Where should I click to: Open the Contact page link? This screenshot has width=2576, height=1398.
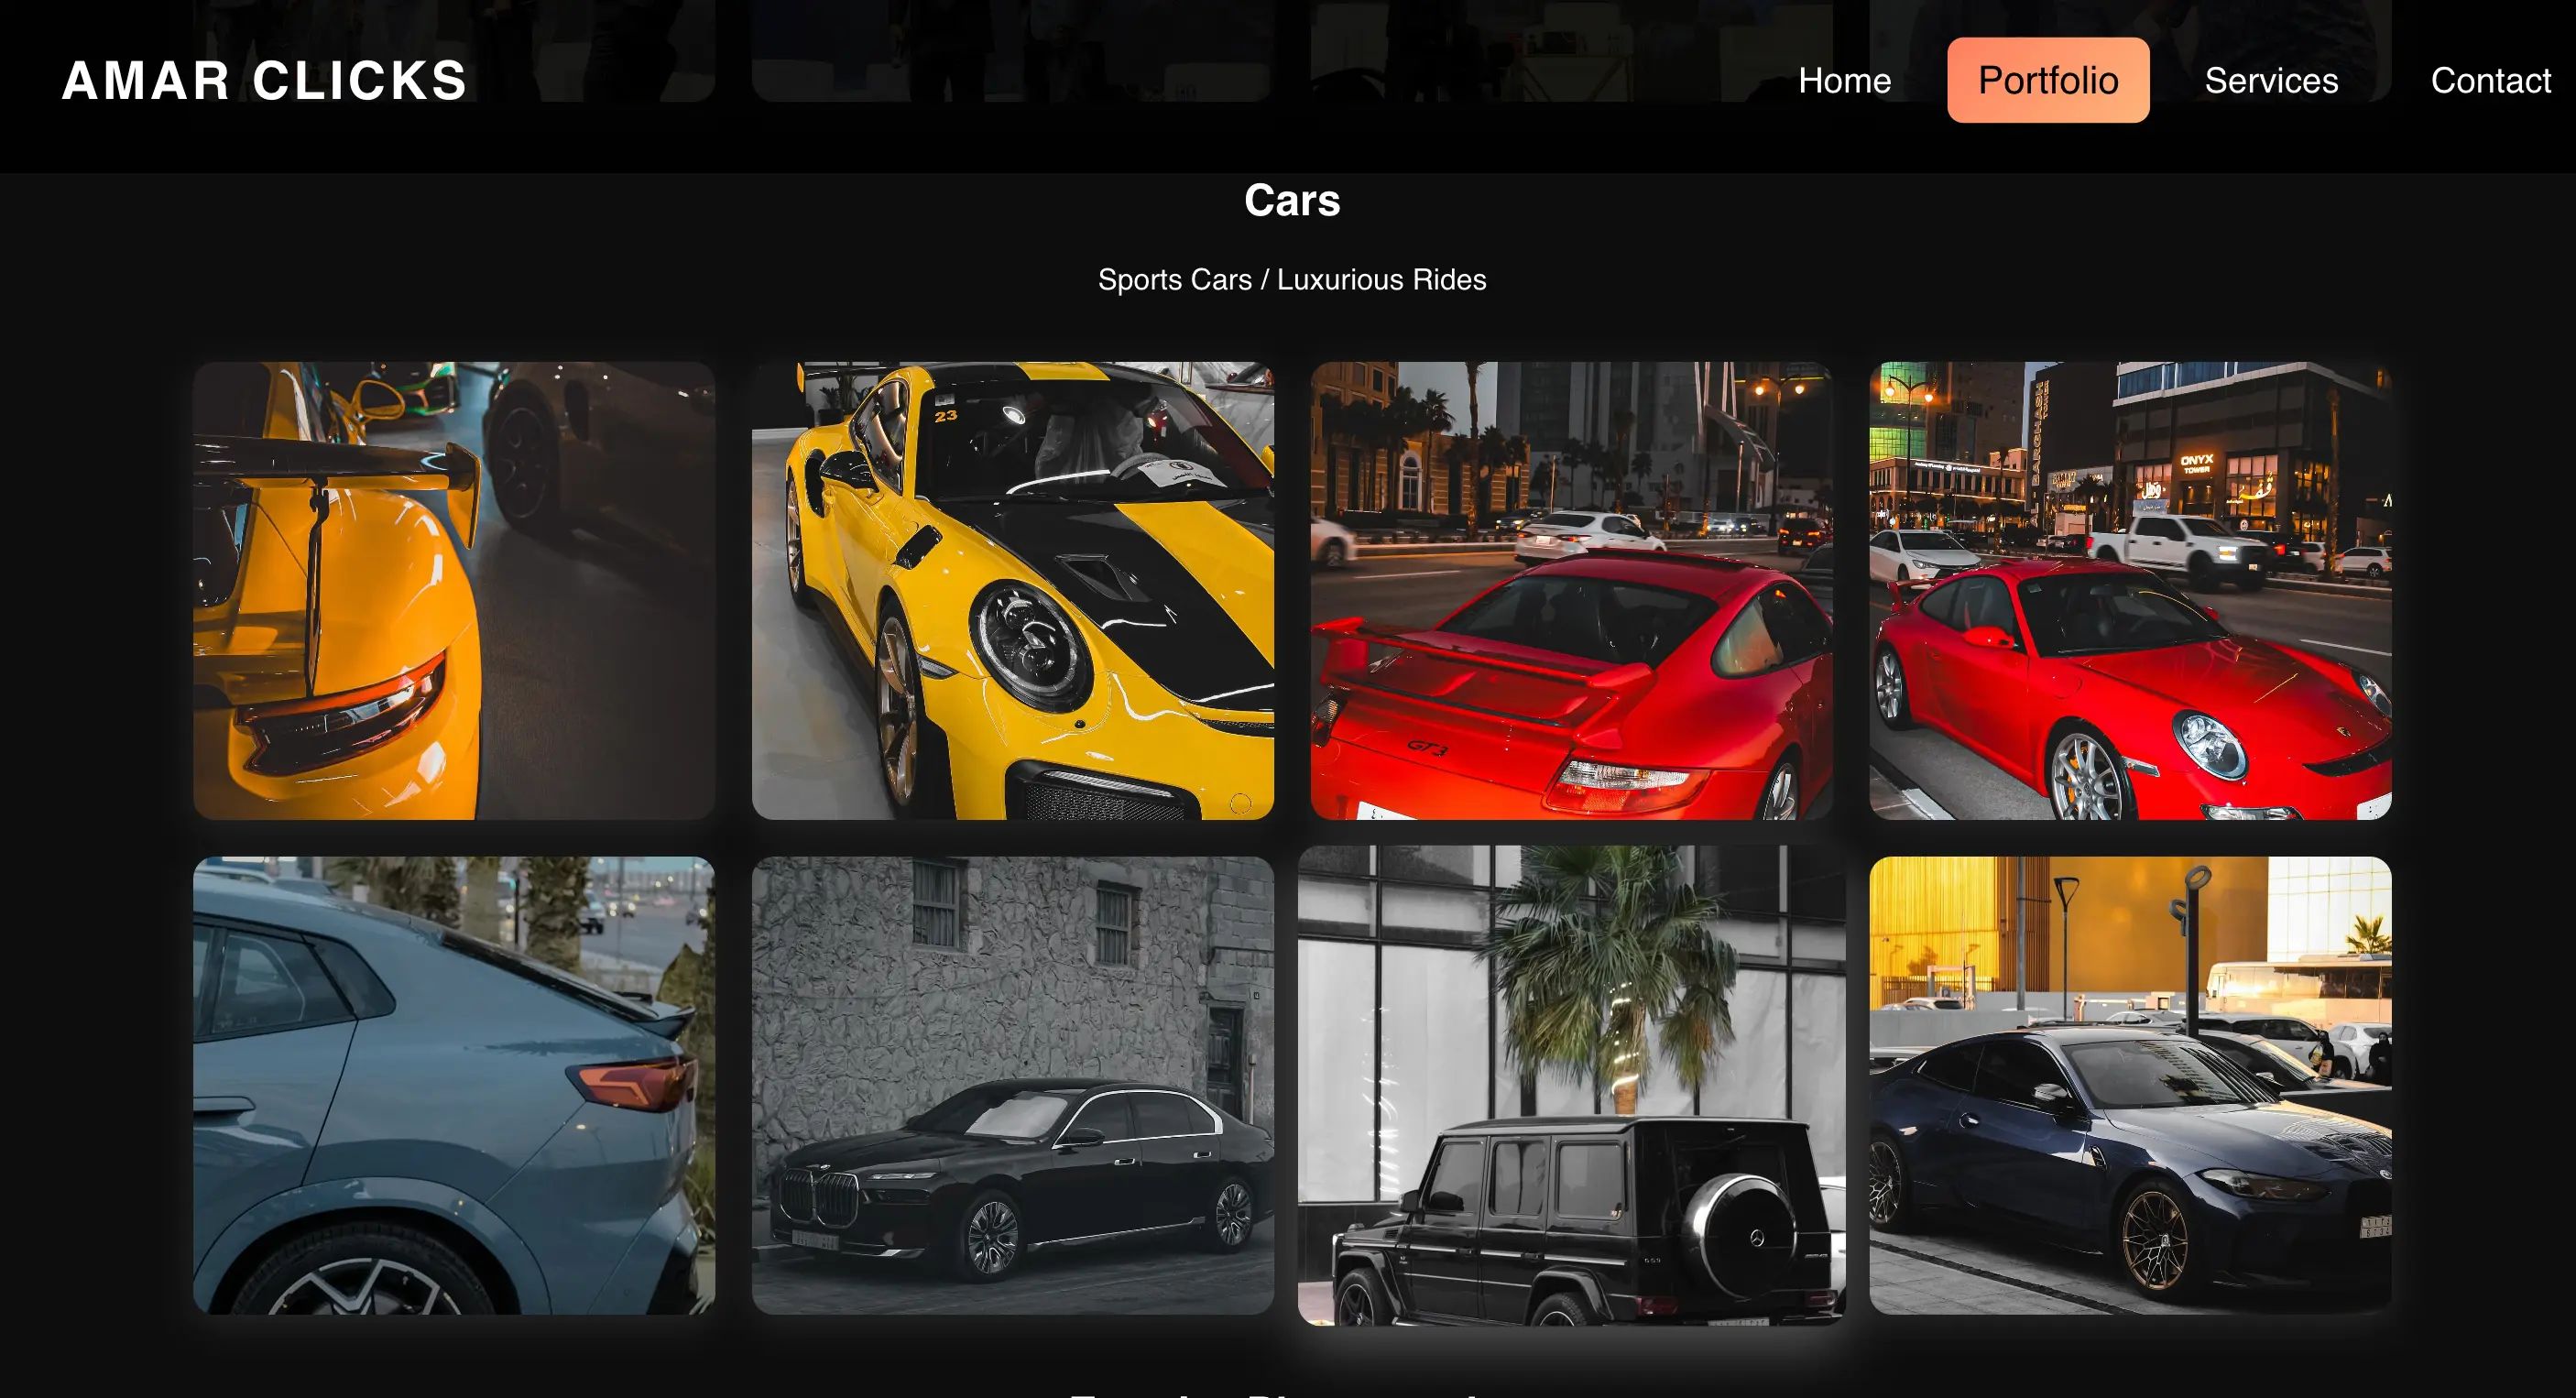2490,80
